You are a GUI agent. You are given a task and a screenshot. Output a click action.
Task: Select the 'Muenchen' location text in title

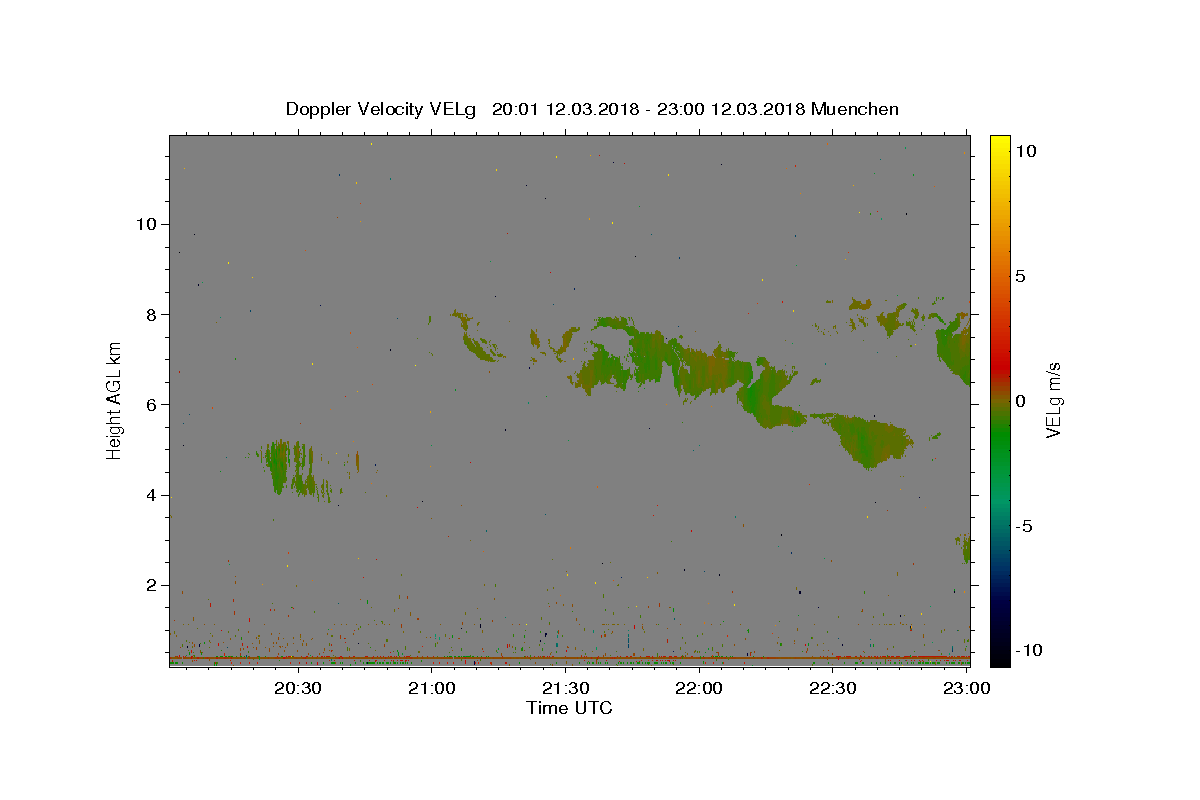click(855, 109)
